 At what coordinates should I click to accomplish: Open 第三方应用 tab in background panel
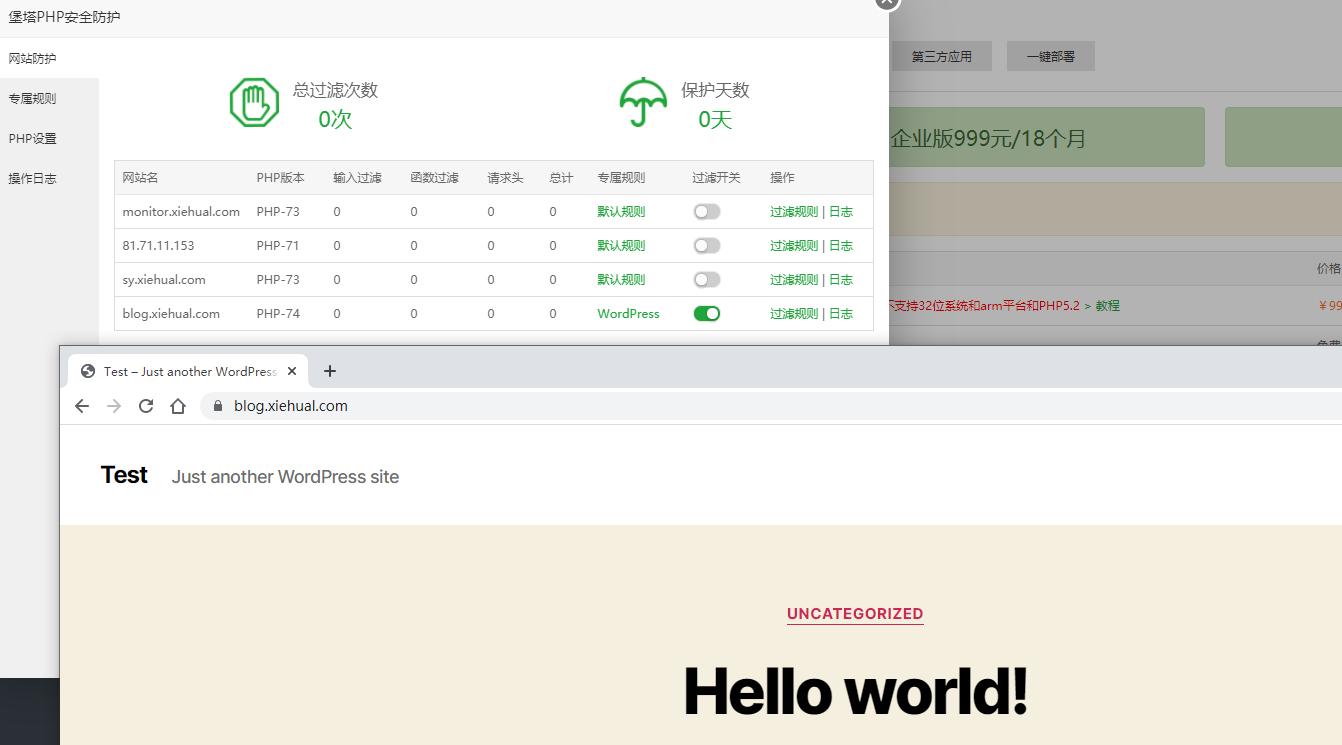click(941, 57)
